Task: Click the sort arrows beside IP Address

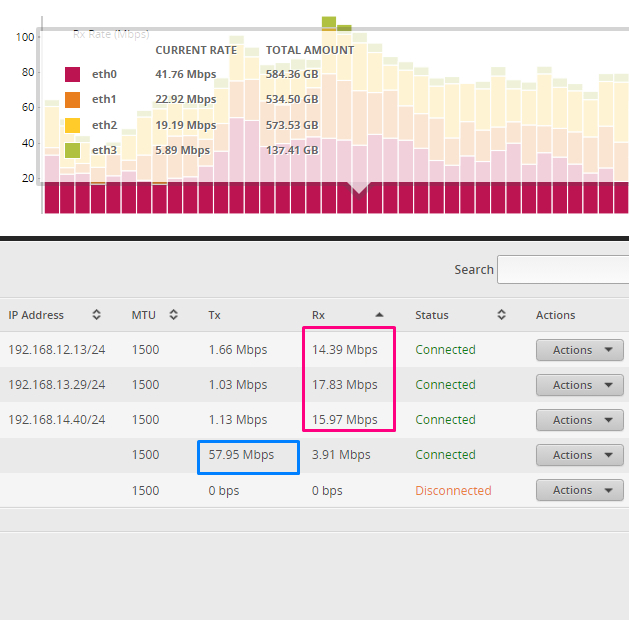Action: 96,315
